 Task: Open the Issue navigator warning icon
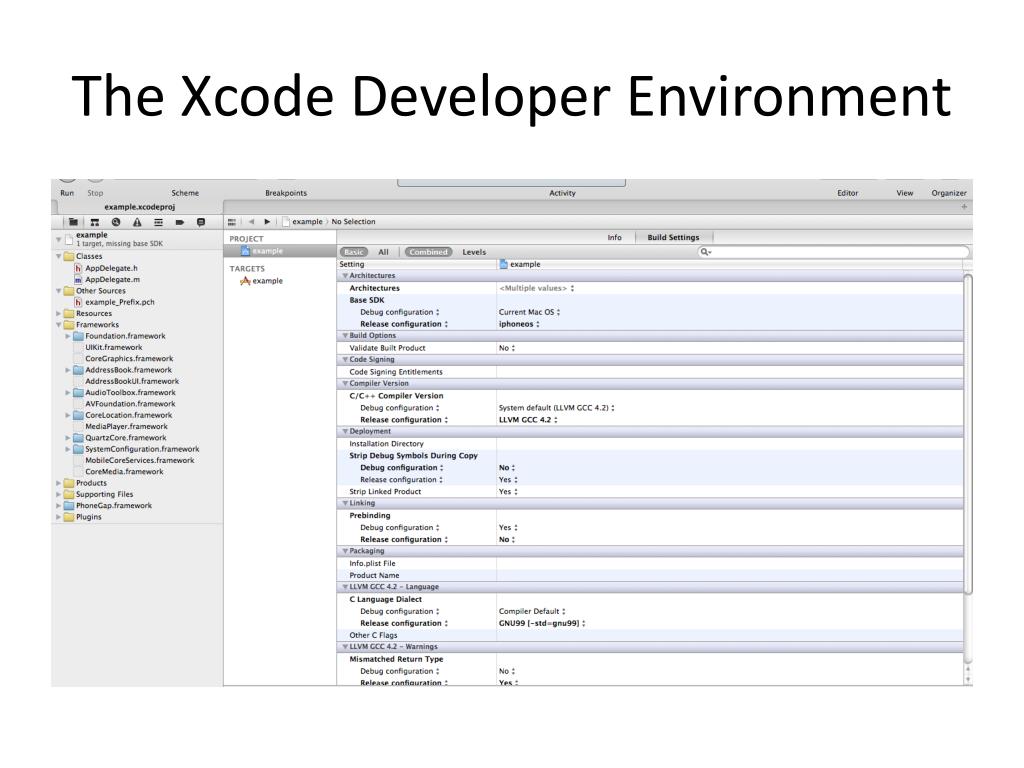tap(137, 222)
